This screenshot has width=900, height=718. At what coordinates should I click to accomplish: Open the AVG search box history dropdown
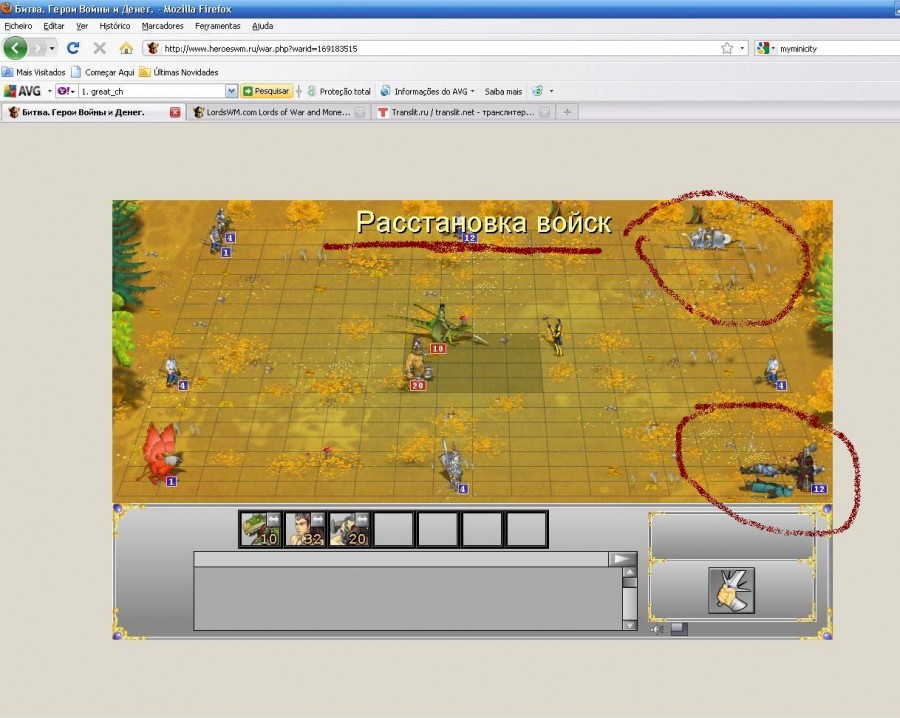231,91
